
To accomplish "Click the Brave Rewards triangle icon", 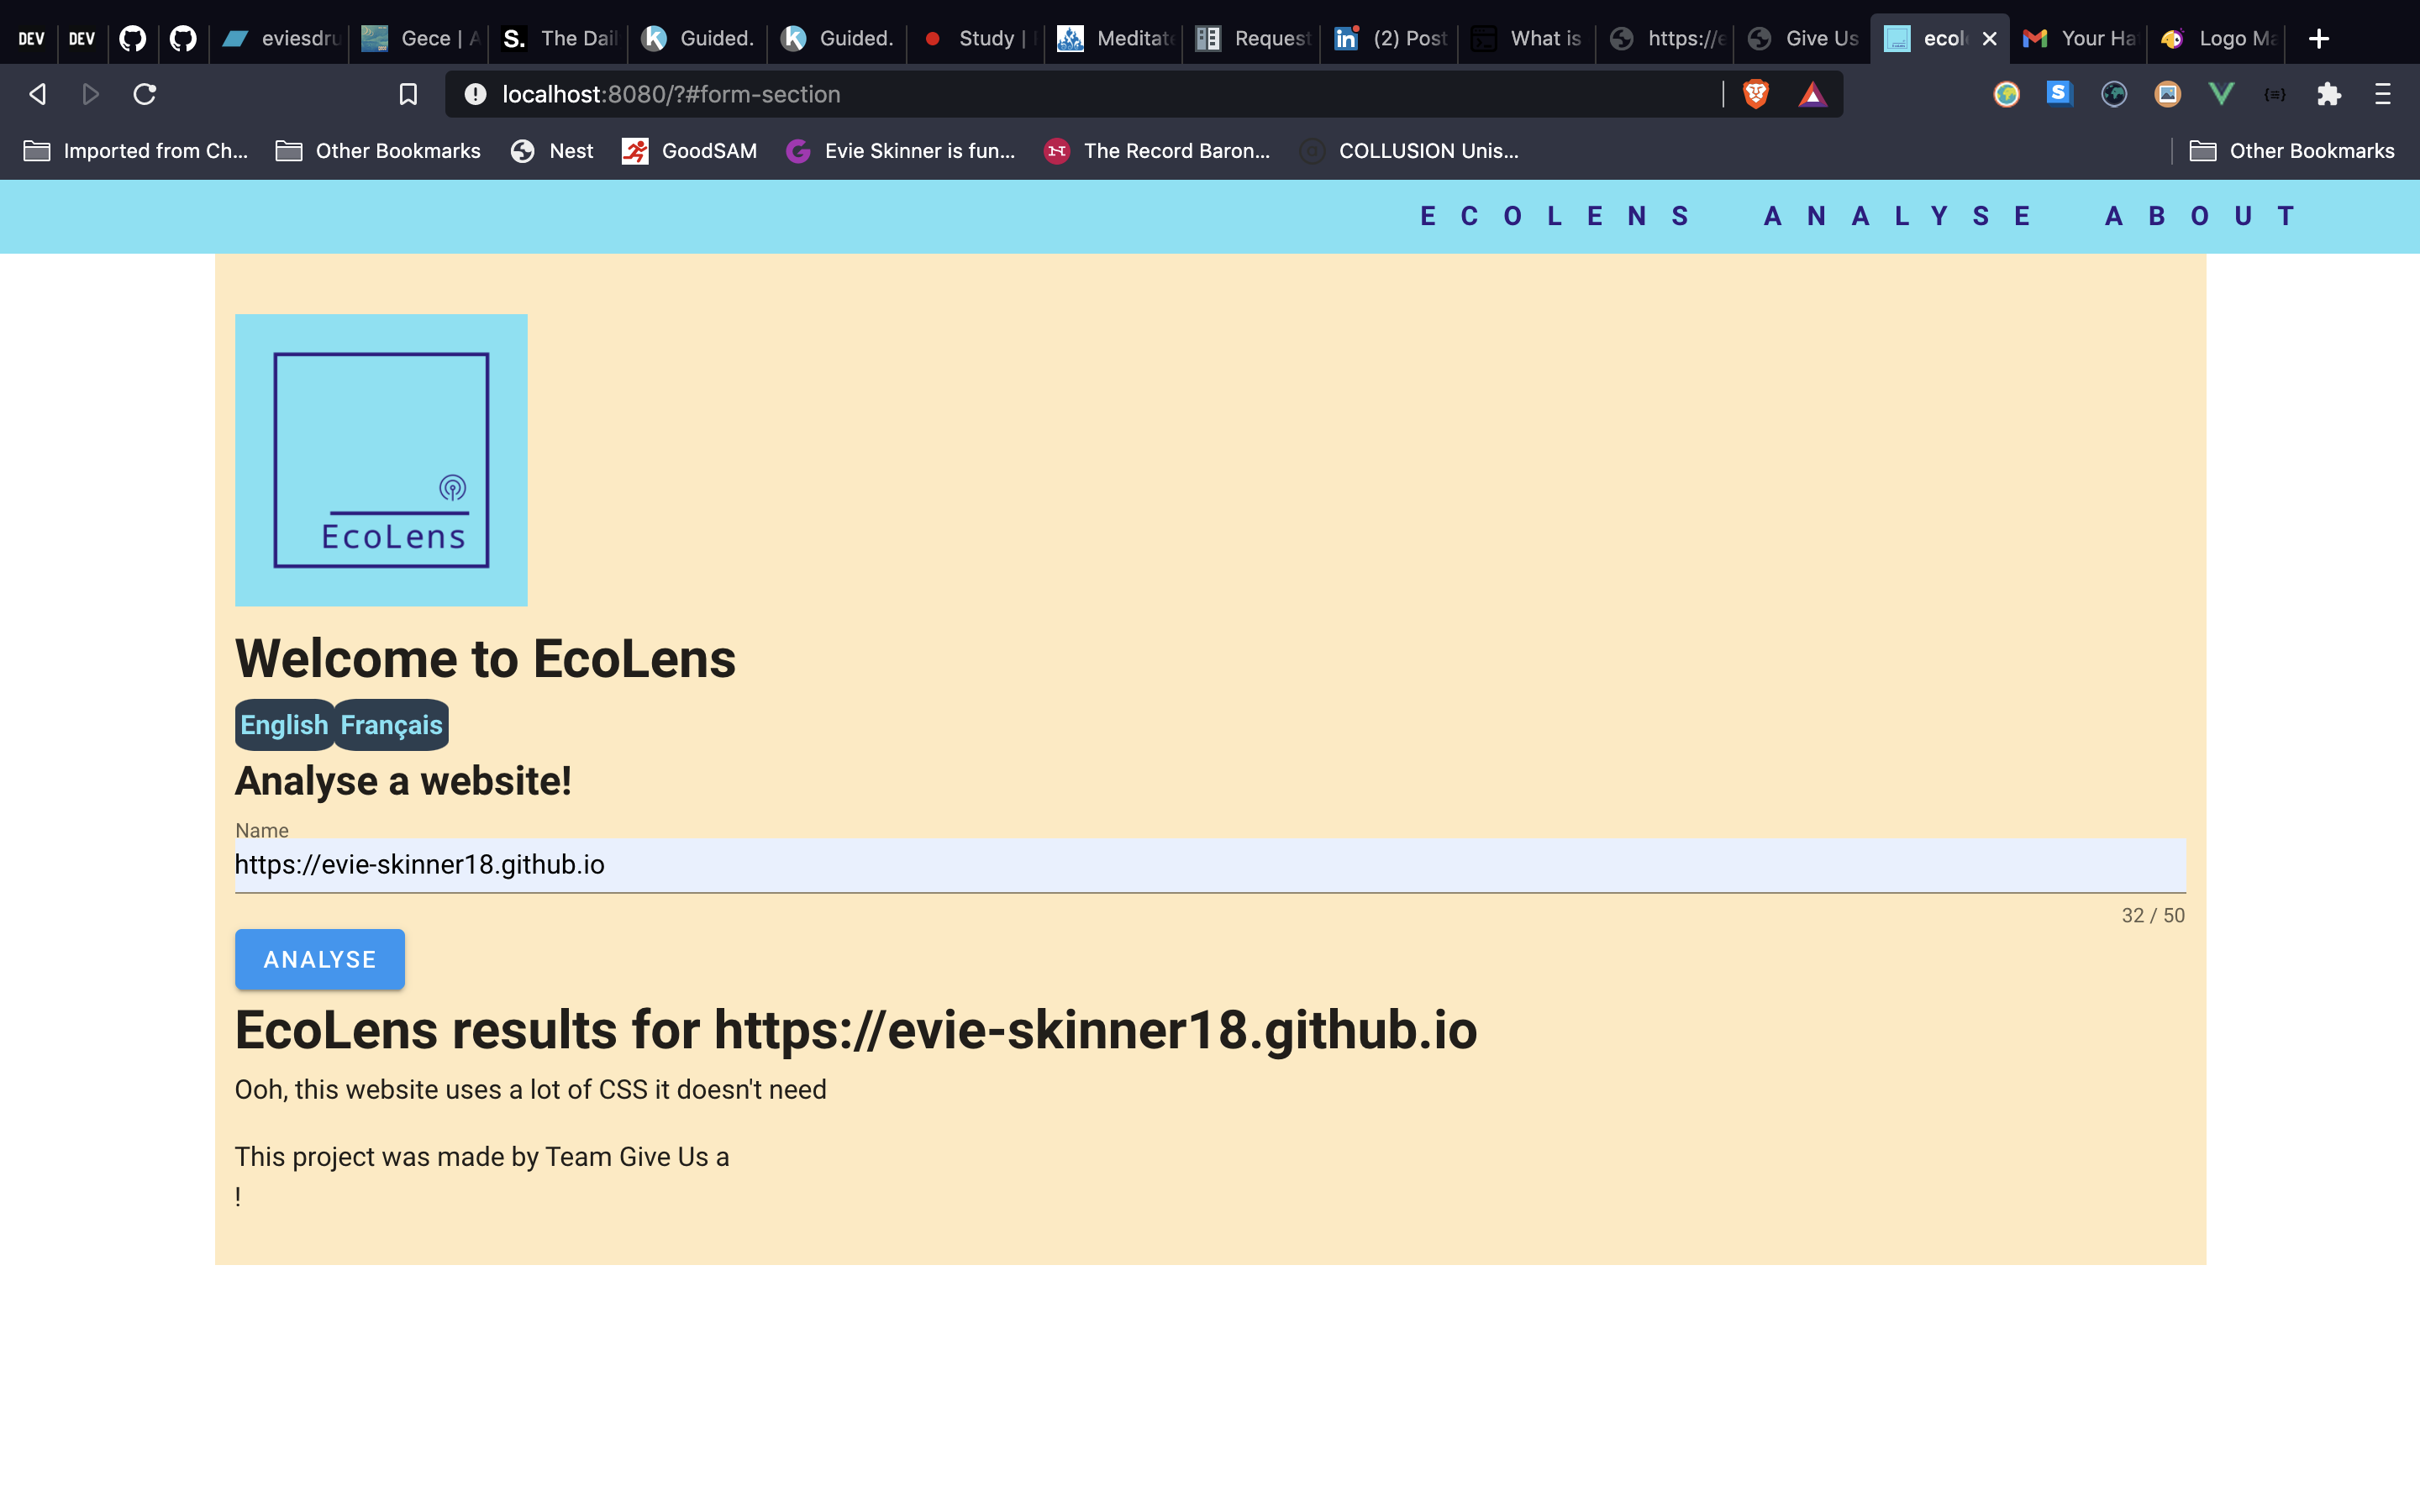I will [1812, 94].
